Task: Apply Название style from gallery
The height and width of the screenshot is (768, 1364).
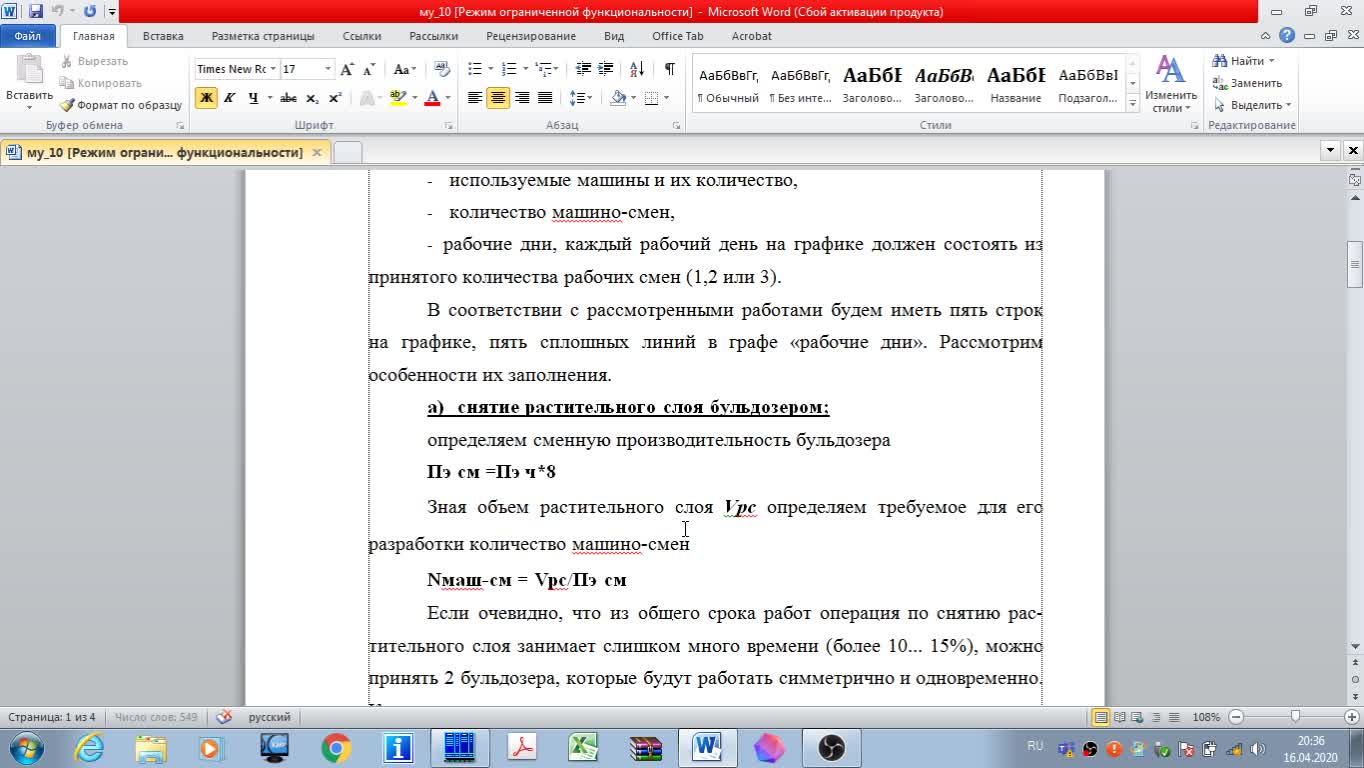Action: pyautogui.click(x=1016, y=84)
